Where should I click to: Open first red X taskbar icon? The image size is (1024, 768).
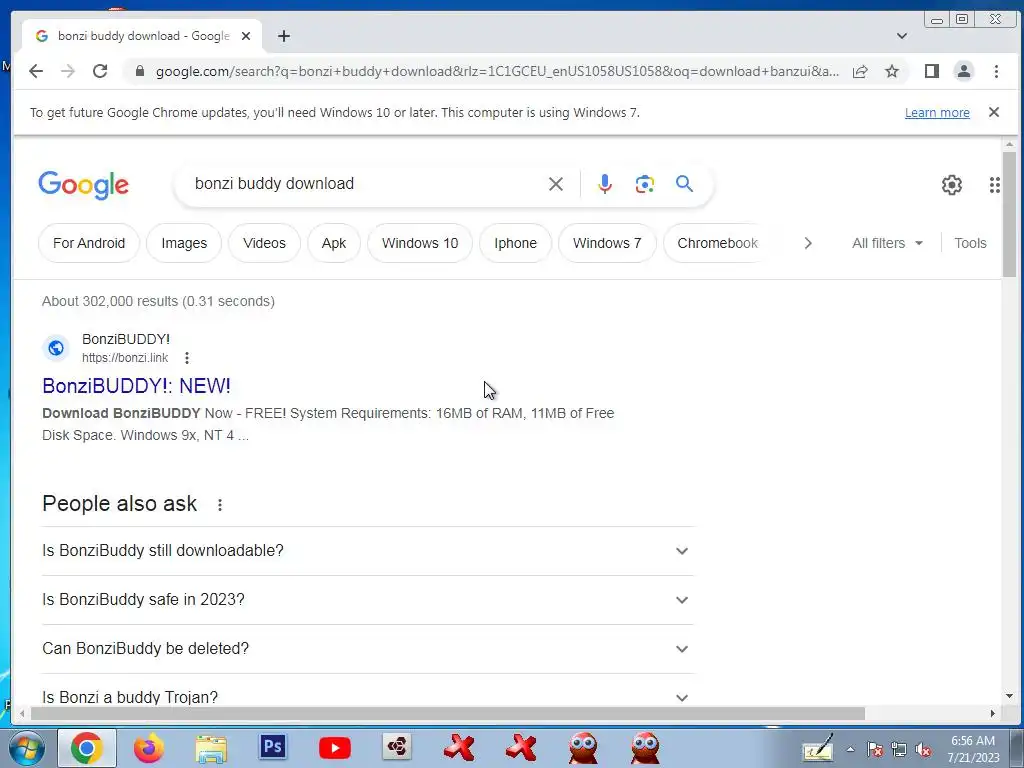tap(459, 748)
